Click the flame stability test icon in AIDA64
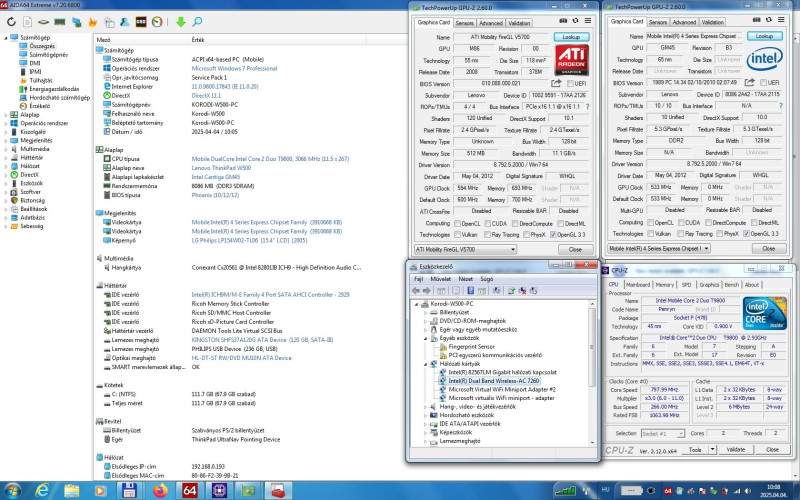The height and width of the screenshot is (500, 800). pyautogui.click(x=92, y=22)
